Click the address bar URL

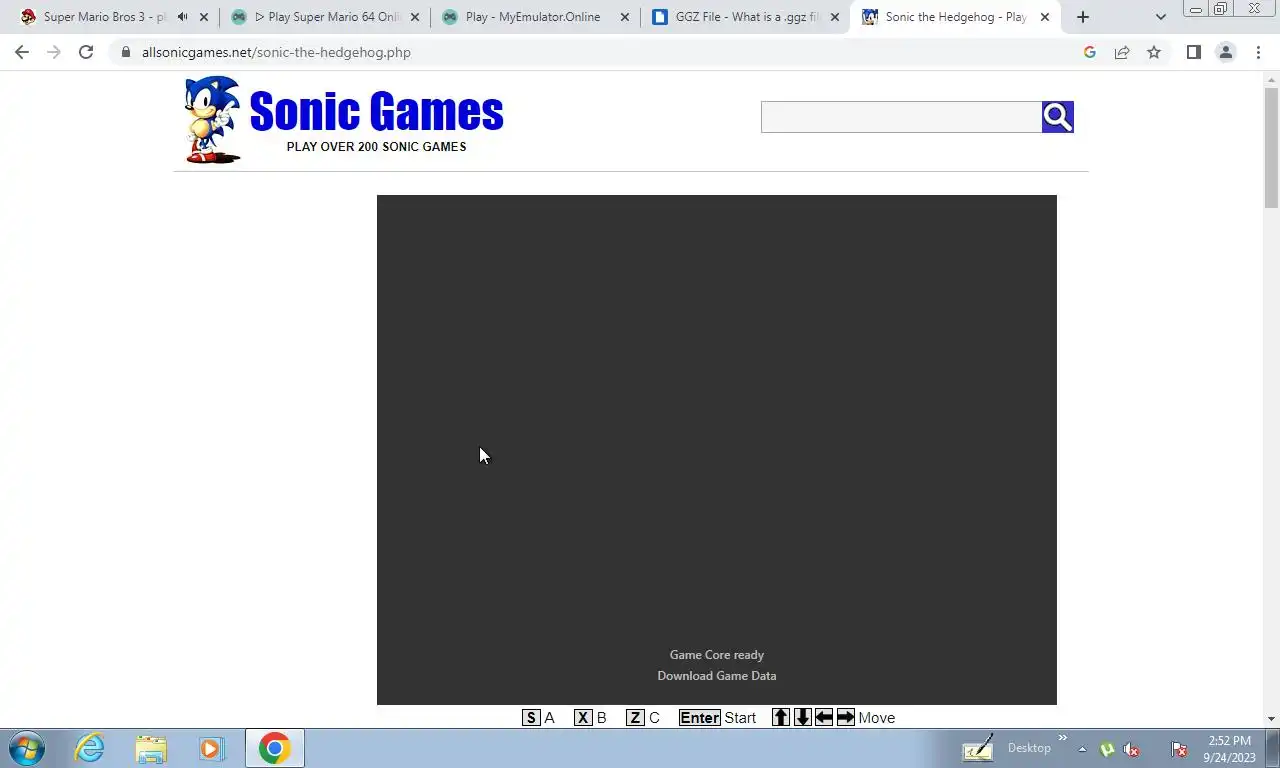(276, 52)
